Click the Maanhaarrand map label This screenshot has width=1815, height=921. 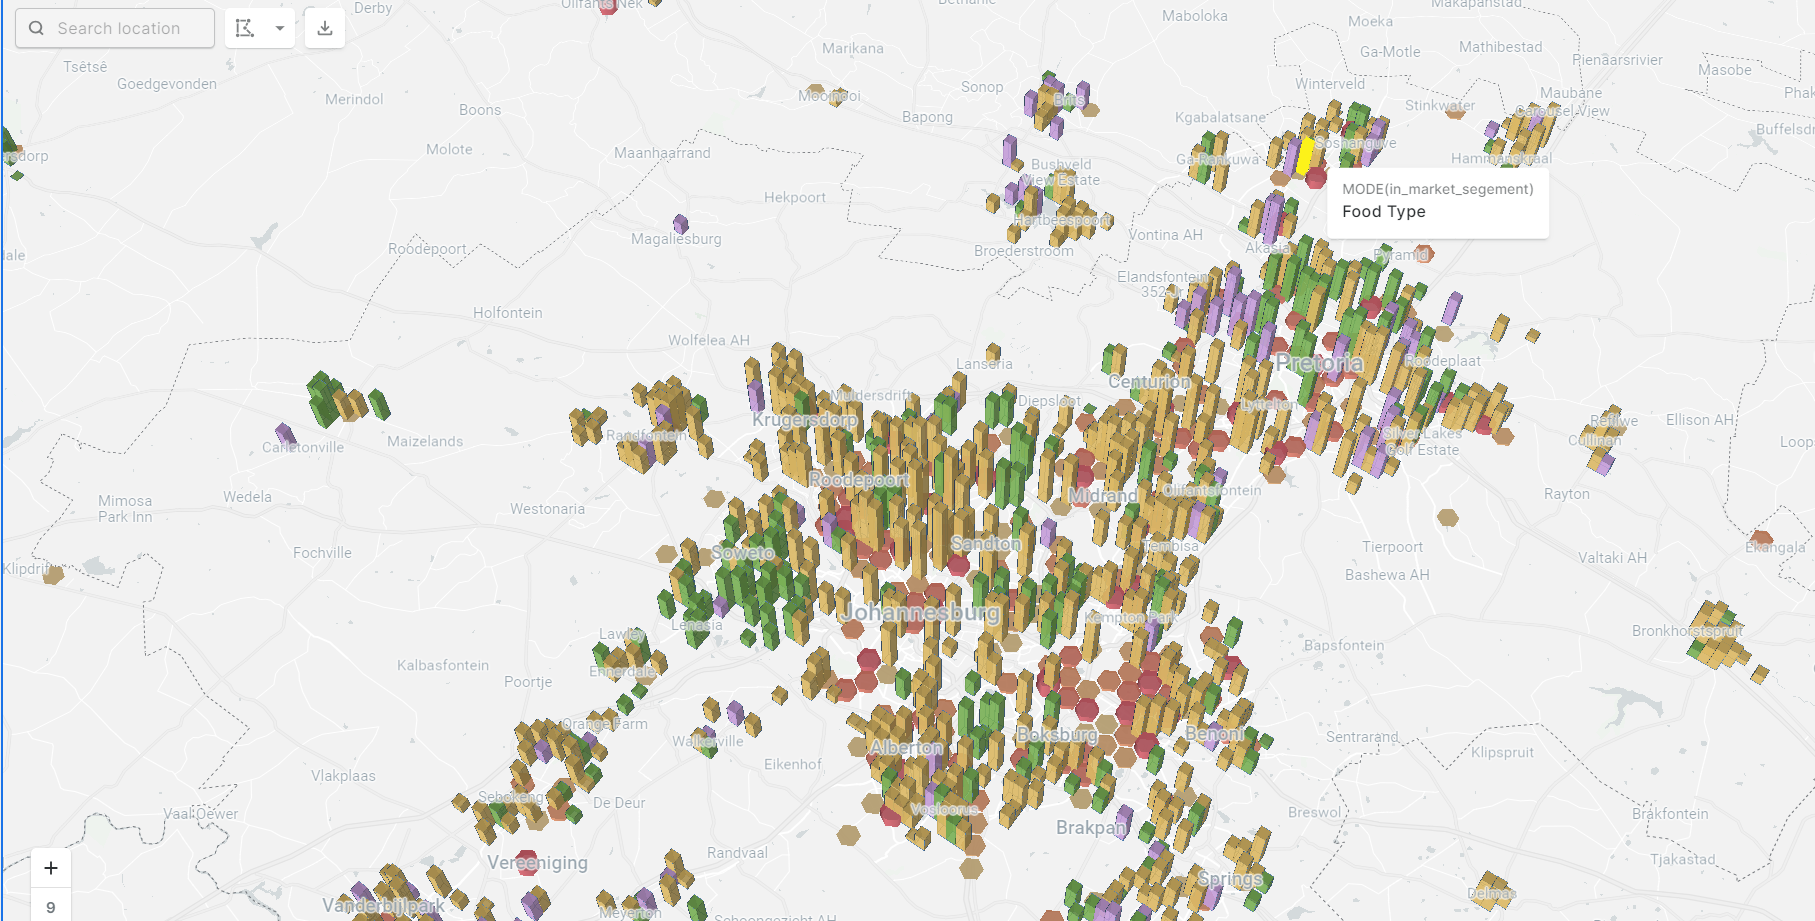(662, 153)
